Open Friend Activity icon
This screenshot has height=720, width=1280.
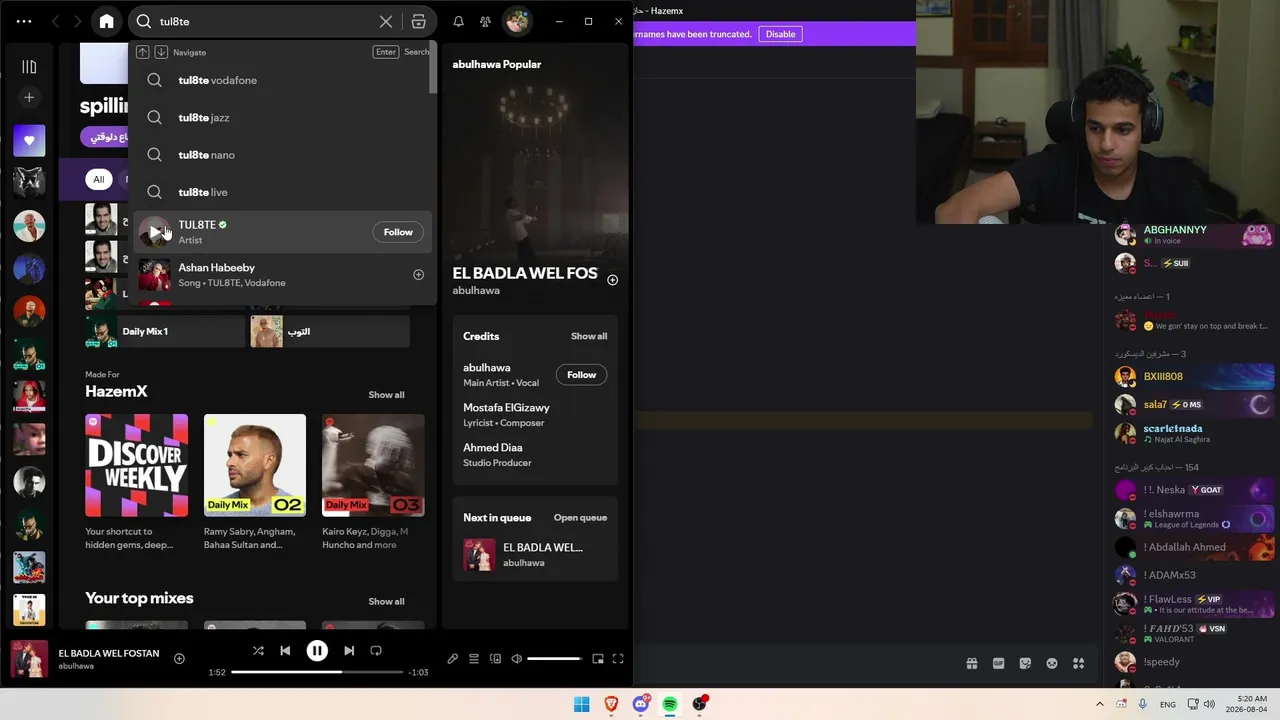pos(485,21)
